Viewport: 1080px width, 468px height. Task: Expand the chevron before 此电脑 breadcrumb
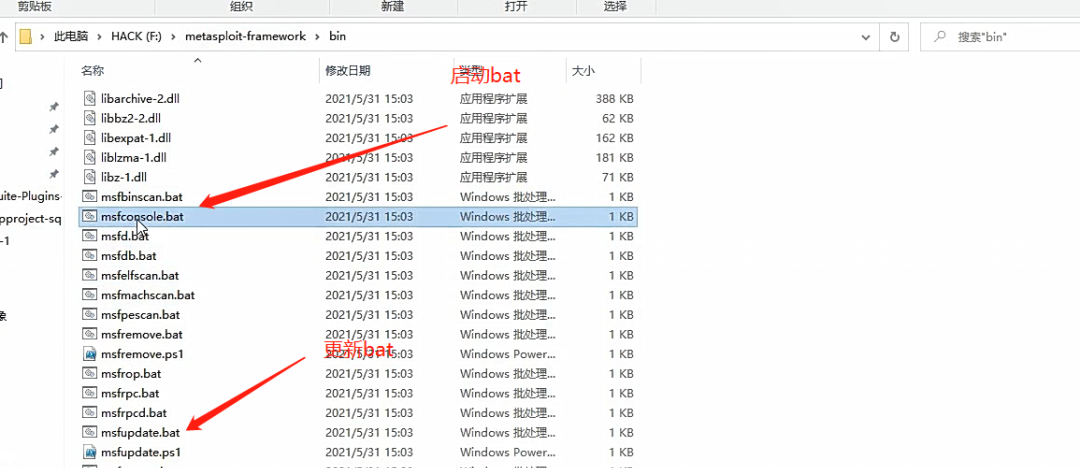coord(43,37)
